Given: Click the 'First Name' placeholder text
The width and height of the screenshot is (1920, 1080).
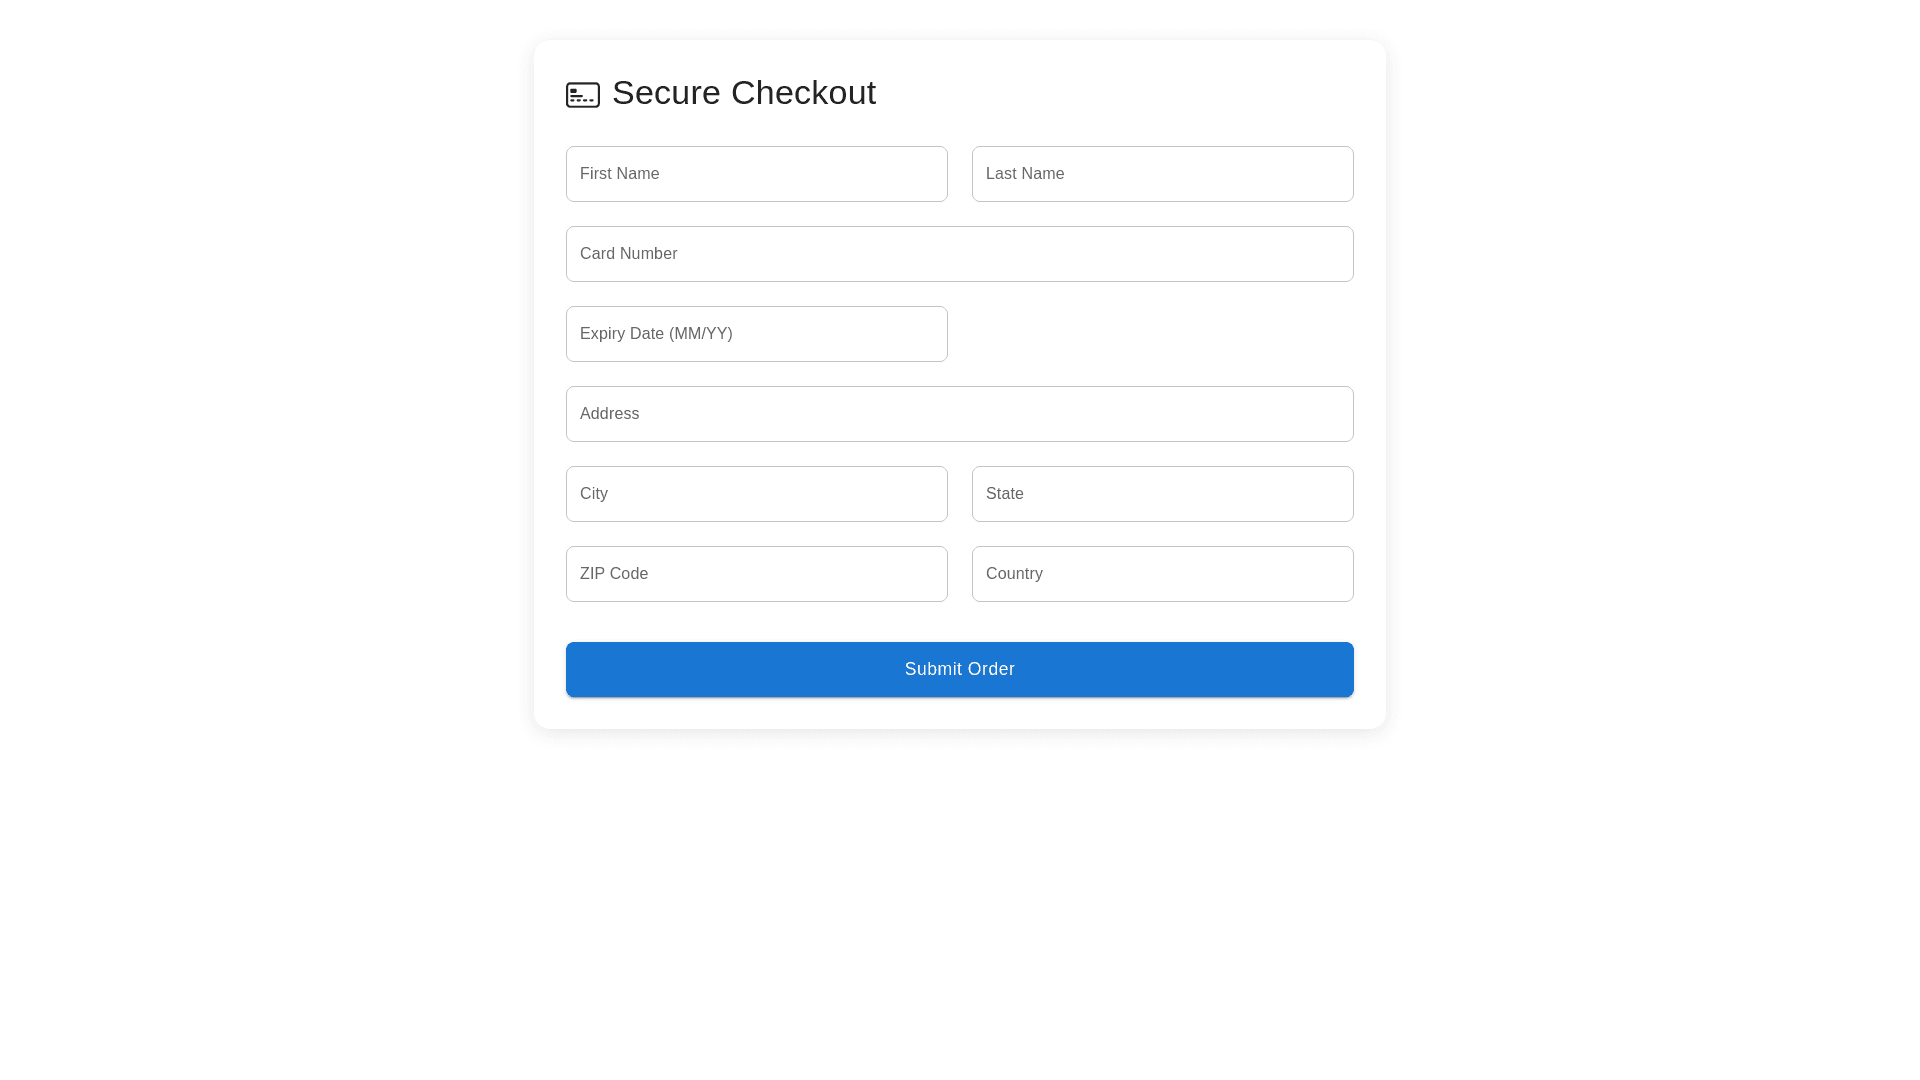Looking at the screenshot, I should click(619, 174).
